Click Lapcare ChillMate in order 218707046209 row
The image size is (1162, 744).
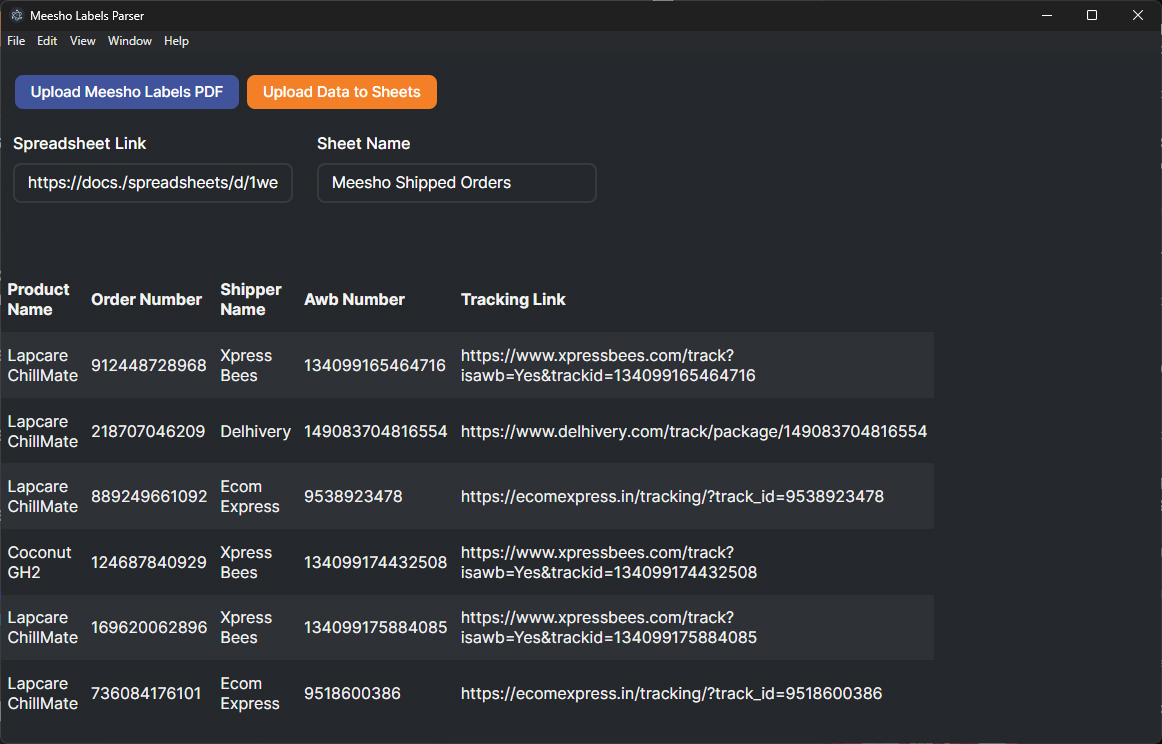tap(42, 431)
